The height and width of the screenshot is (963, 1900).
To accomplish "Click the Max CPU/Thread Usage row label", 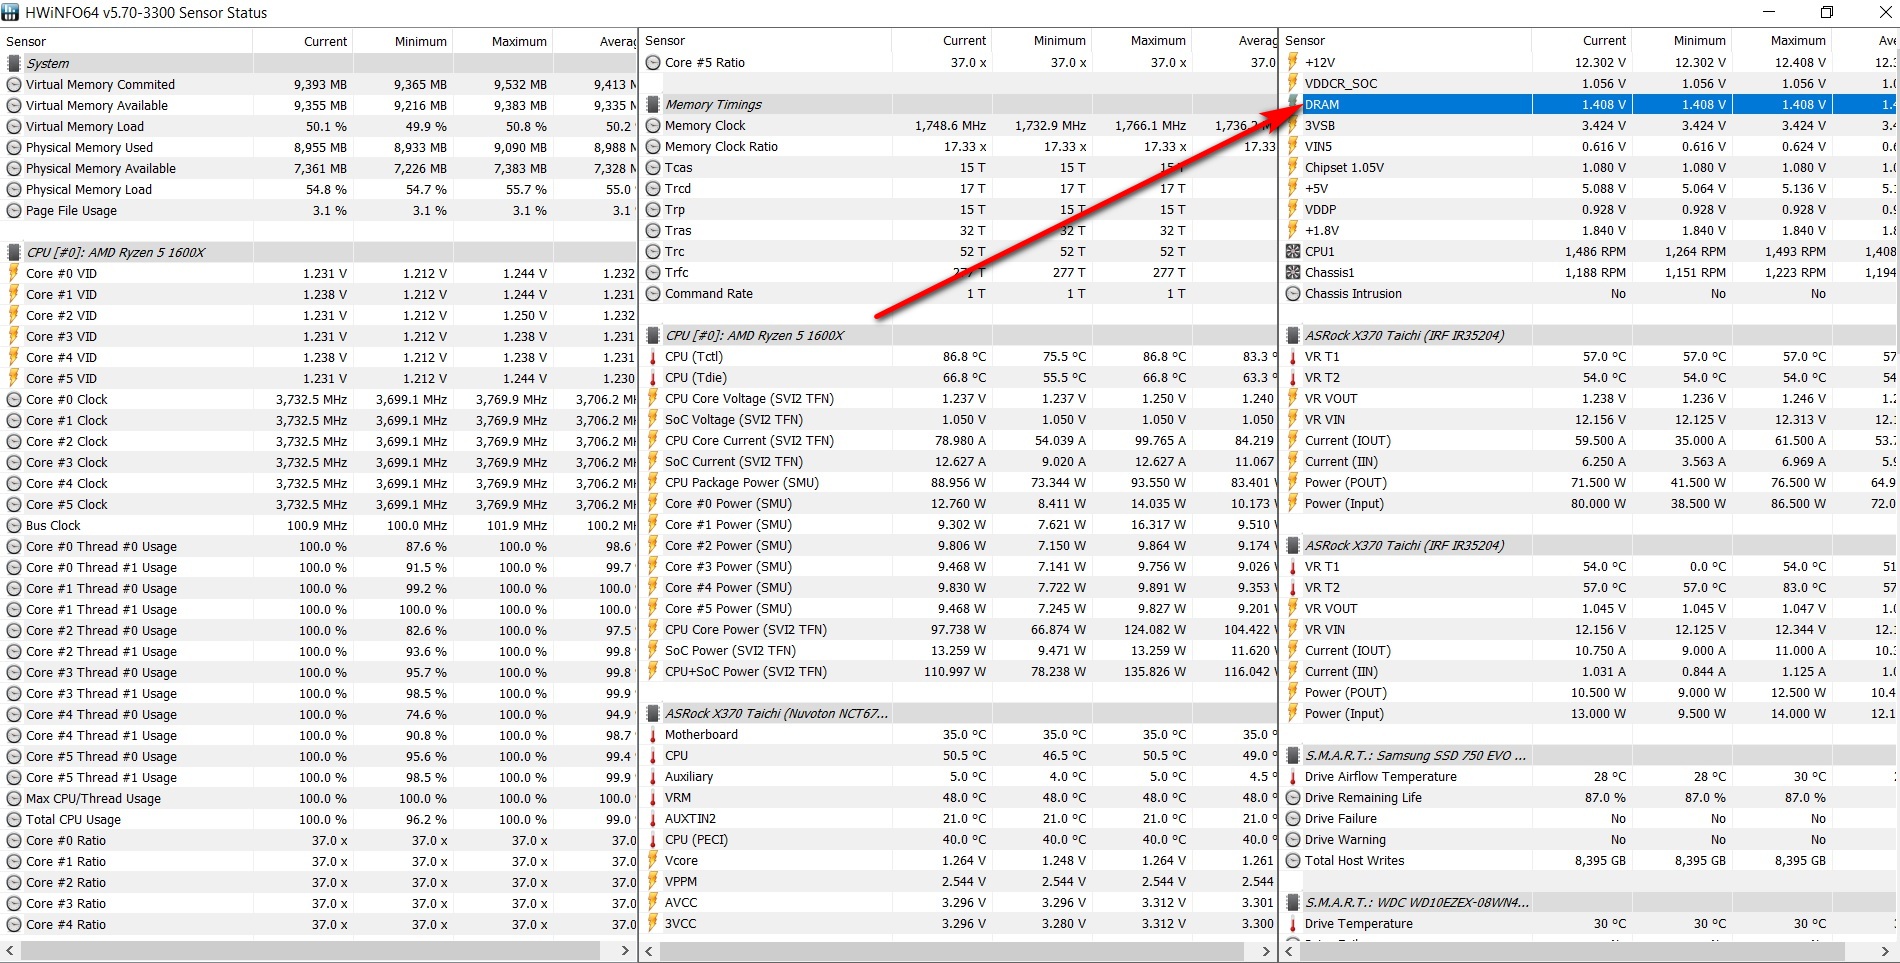I will click(x=93, y=799).
